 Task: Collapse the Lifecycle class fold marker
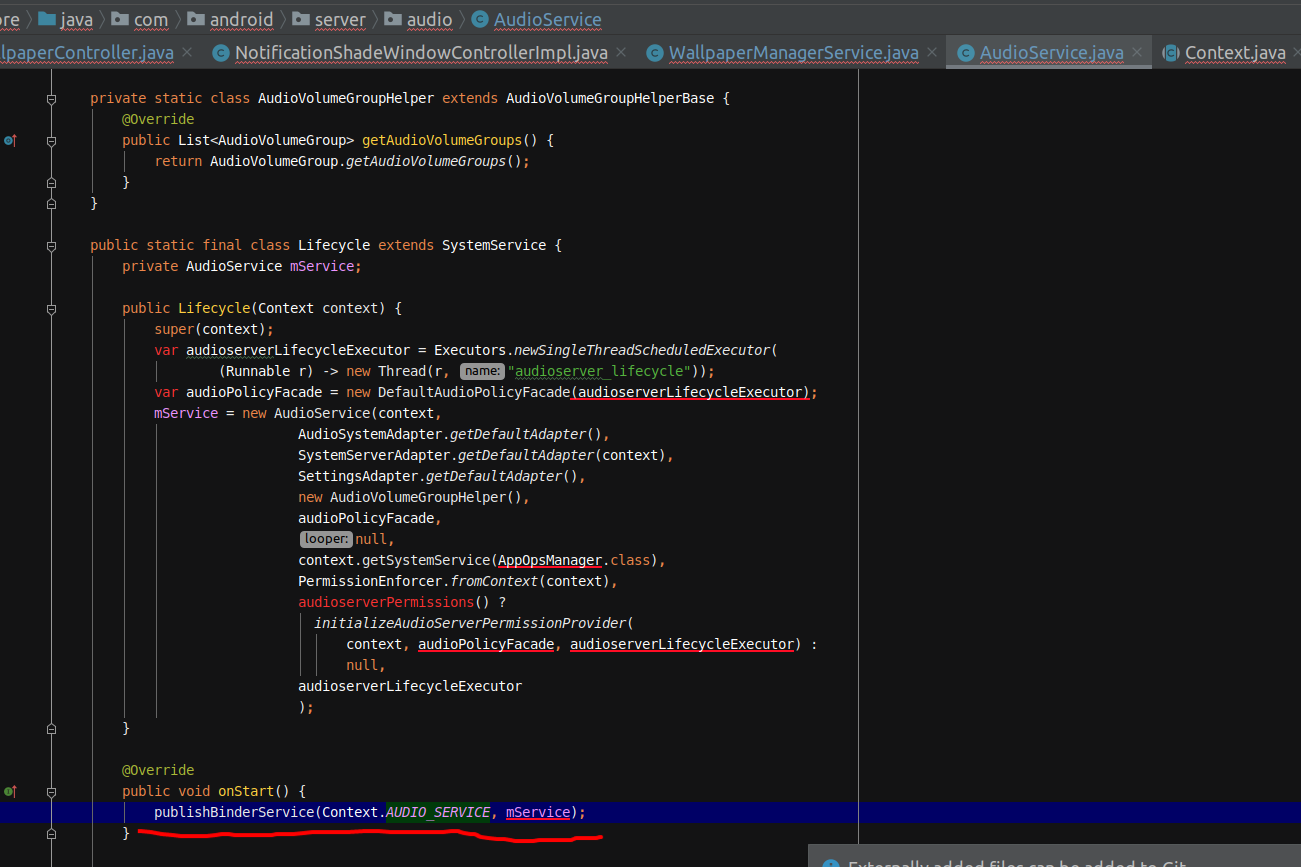51,246
